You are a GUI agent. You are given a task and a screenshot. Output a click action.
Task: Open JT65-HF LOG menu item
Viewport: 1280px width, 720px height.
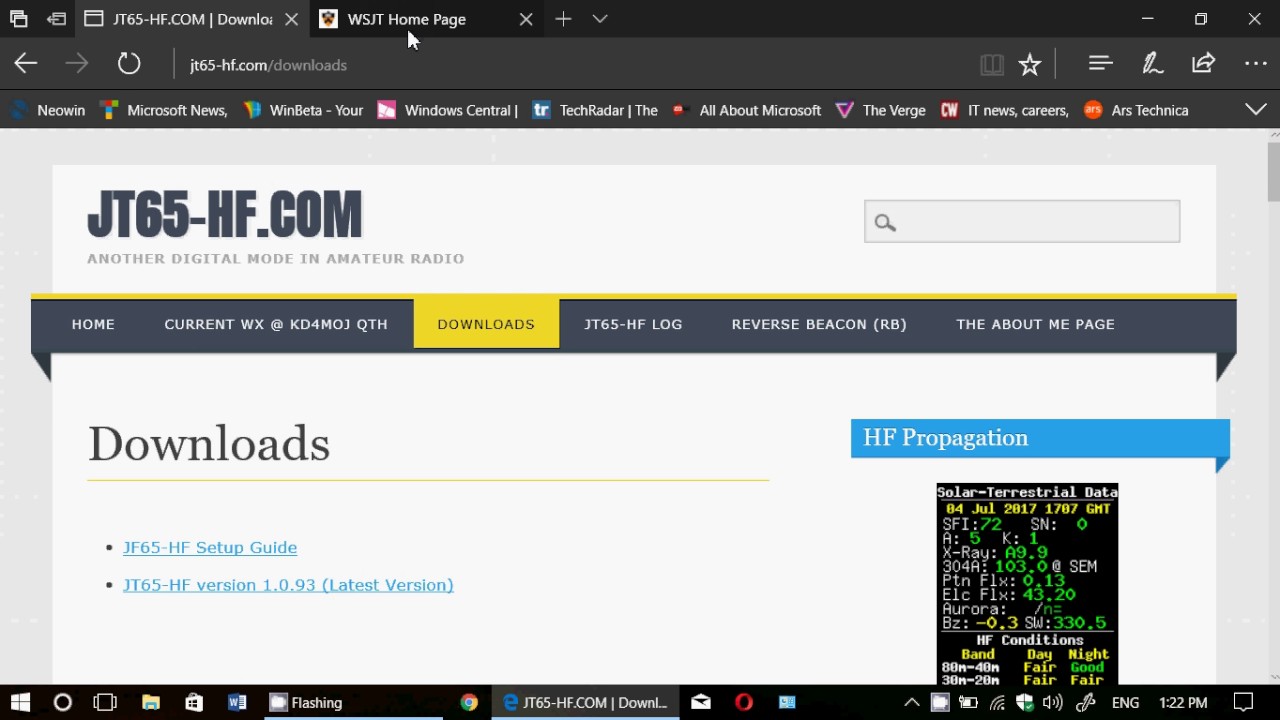[633, 324]
